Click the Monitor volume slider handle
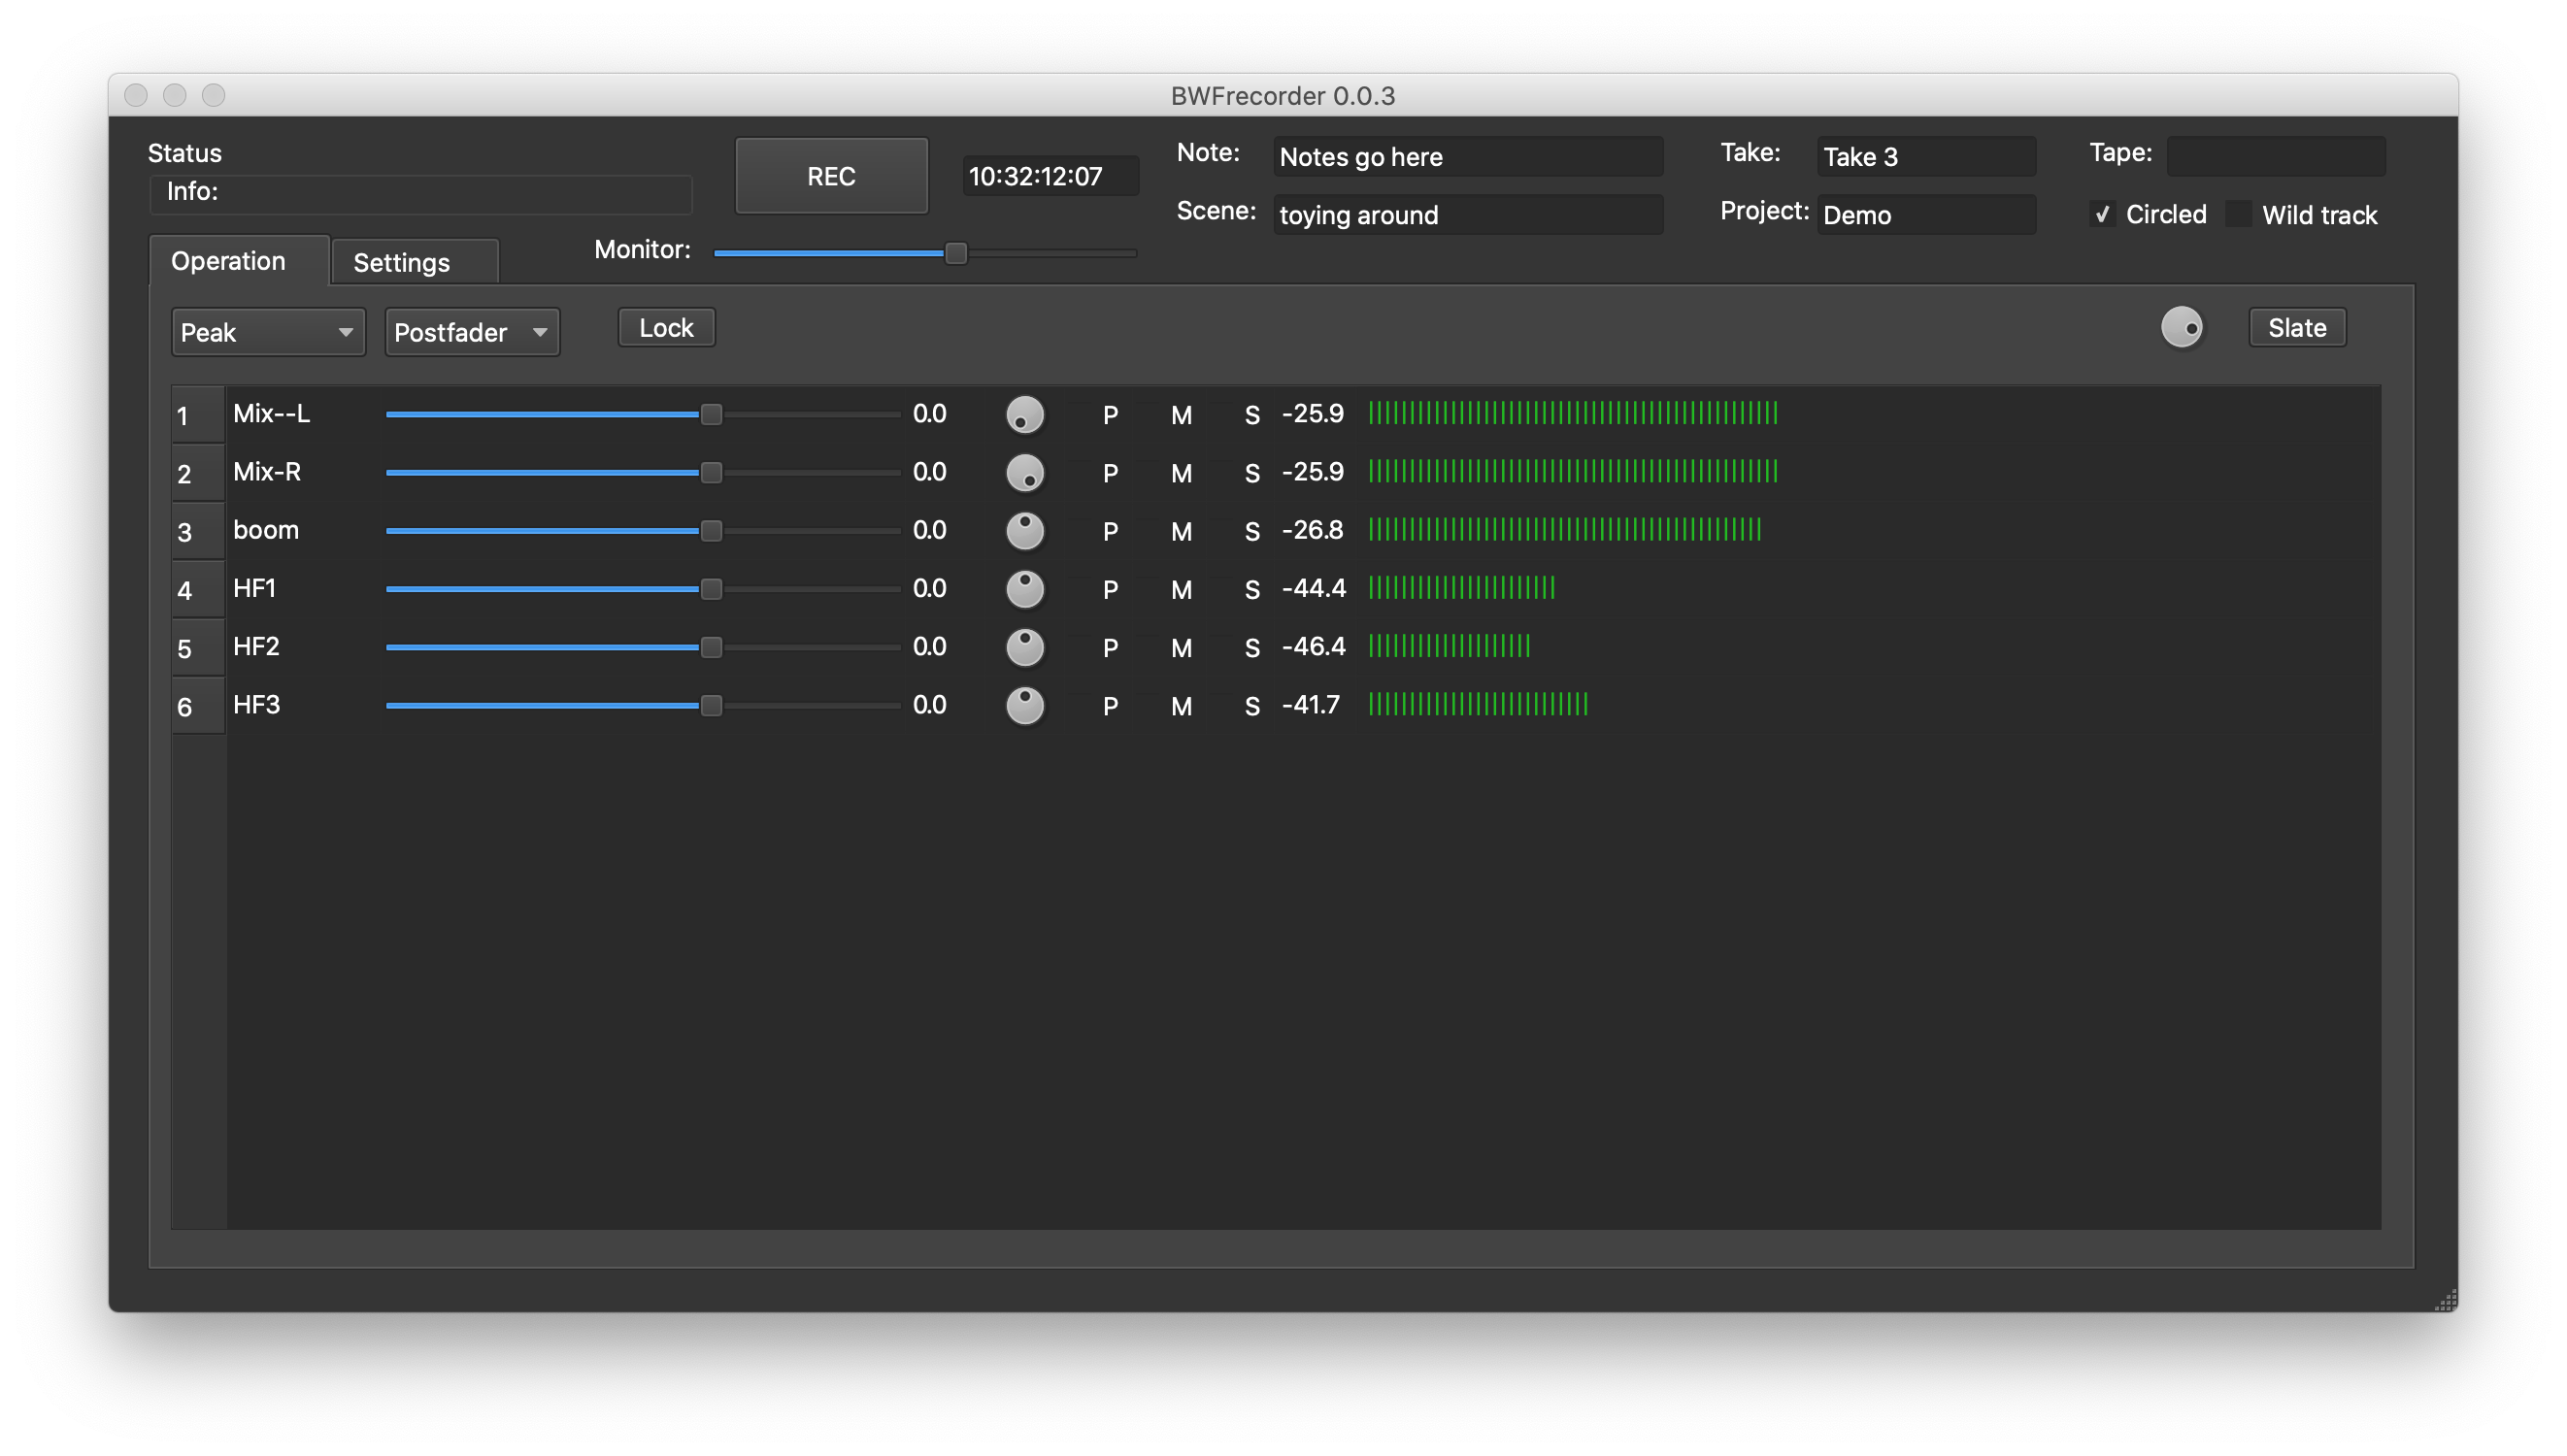Viewport: 2567px width, 1456px height. tap(956, 253)
